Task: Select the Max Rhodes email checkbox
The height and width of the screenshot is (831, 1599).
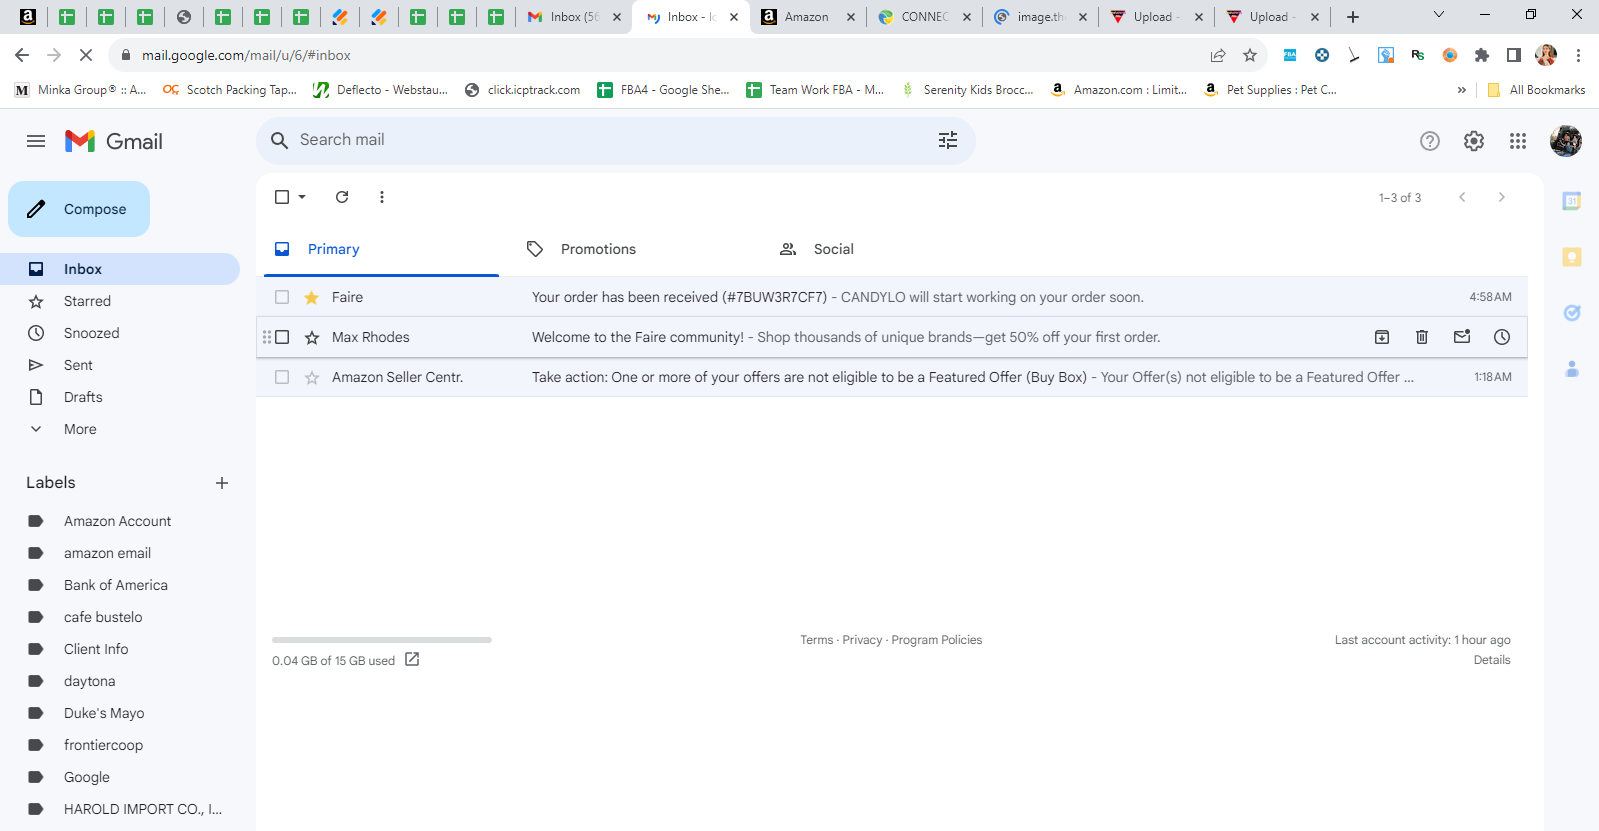Action: click(282, 337)
